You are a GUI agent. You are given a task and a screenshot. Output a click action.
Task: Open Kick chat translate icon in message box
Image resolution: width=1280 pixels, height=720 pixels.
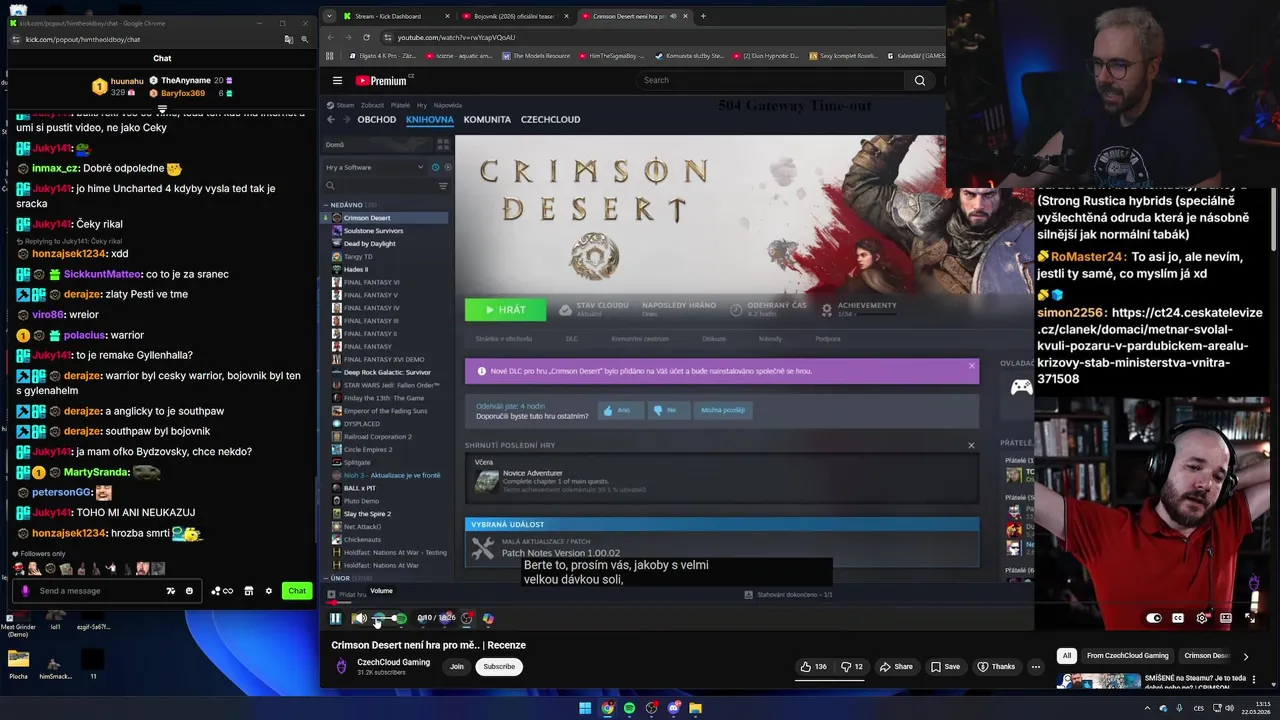[171, 591]
